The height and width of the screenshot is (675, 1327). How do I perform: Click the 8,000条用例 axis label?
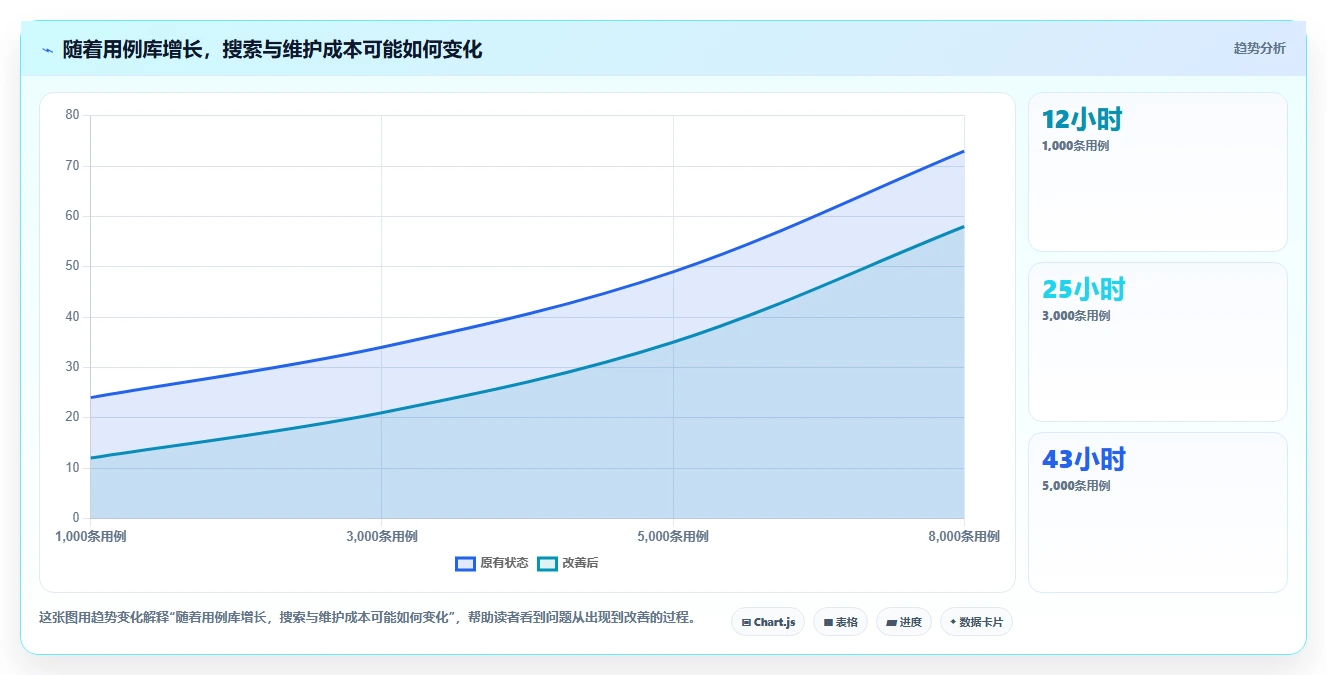964,536
